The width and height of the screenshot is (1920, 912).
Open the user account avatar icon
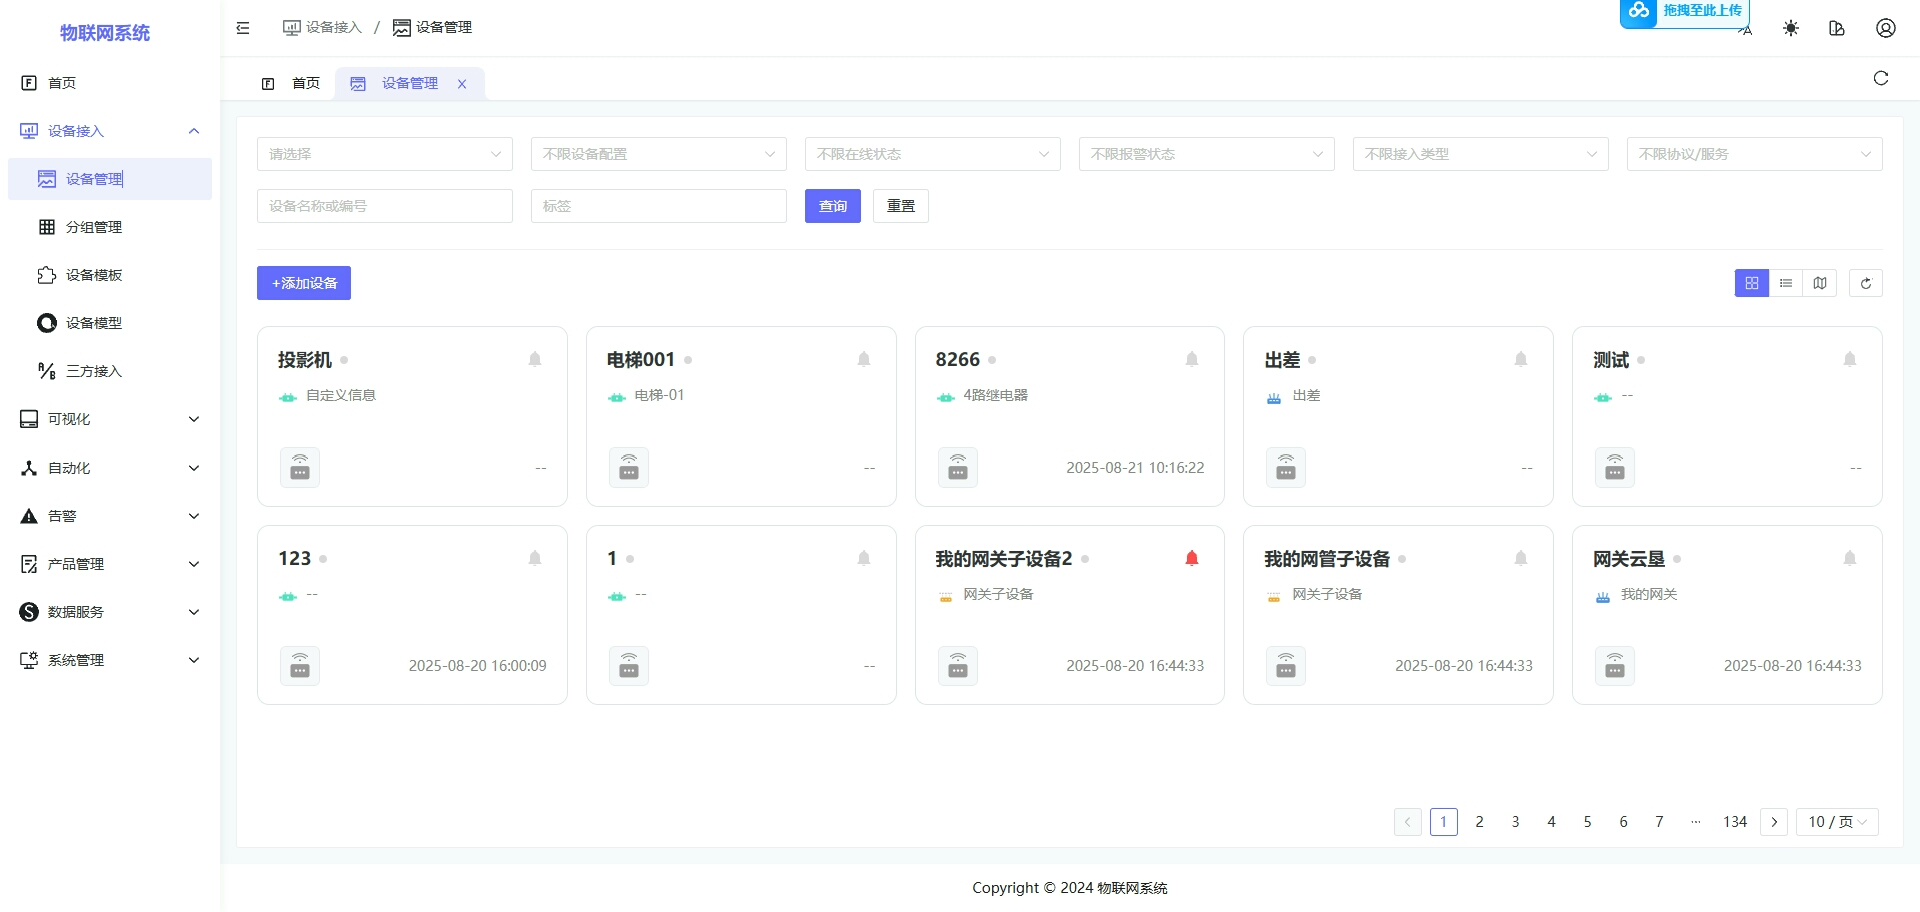click(1885, 28)
